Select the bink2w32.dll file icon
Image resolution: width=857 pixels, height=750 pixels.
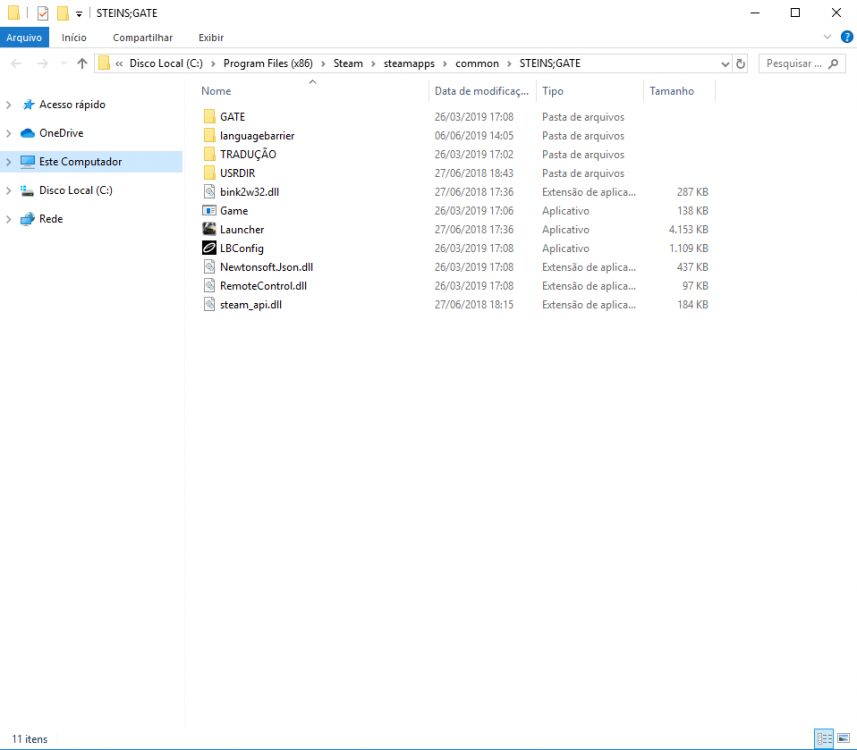click(209, 191)
